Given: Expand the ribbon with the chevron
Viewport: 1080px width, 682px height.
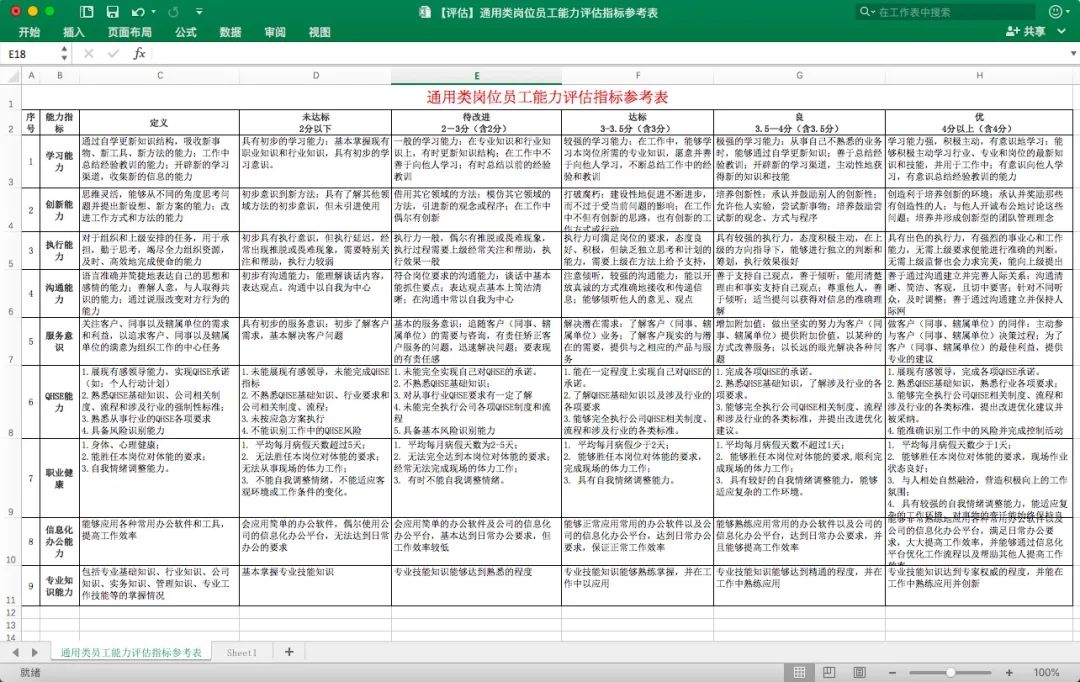Looking at the screenshot, I should point(1062,32).
